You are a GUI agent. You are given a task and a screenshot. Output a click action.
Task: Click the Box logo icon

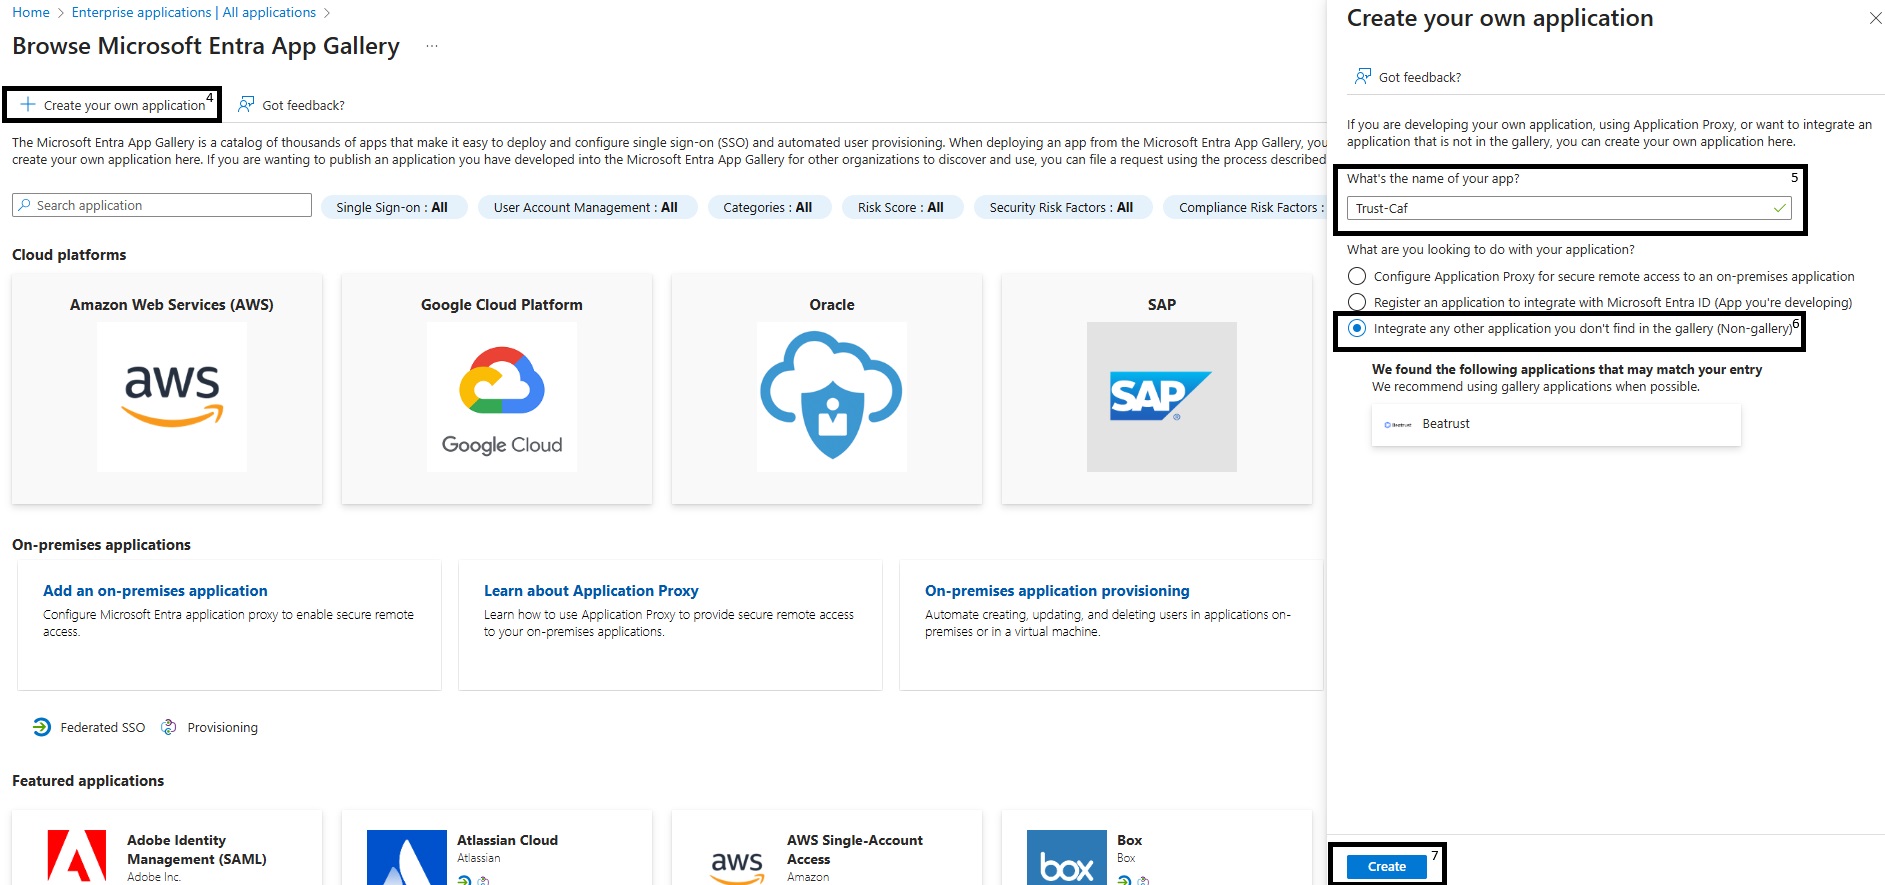point(1067,857)
